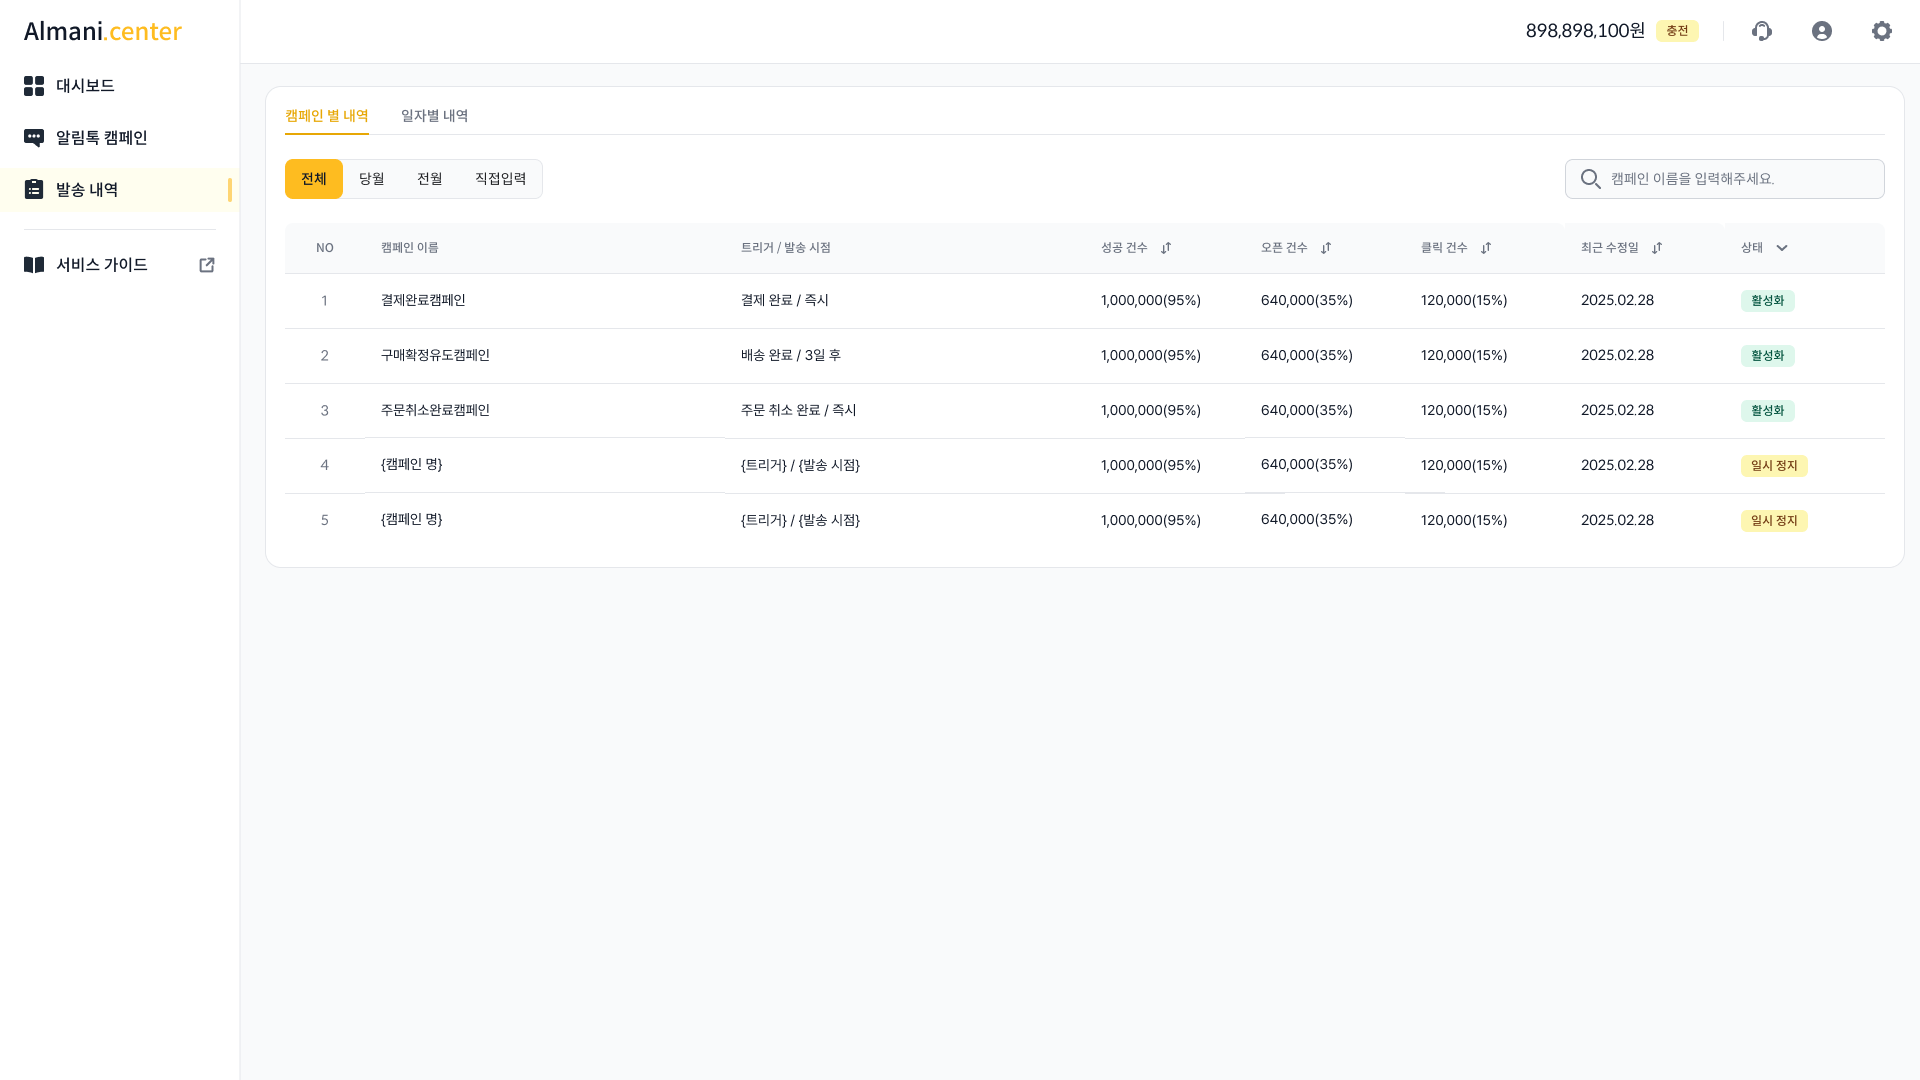Sort table by 오픈 건수 arrows
This screenshot has height=1080, width=1920.
[x=1326, y=248]
